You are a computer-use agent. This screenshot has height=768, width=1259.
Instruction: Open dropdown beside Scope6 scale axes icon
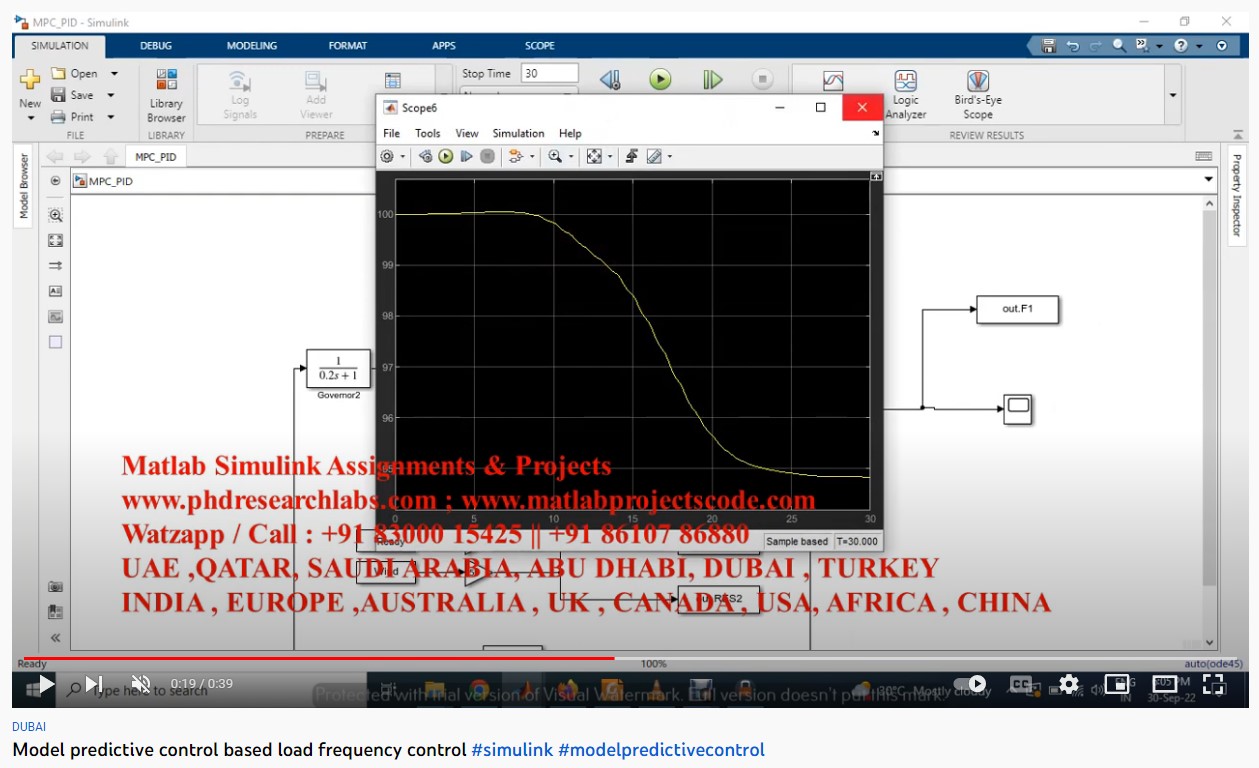coord(610,157)
